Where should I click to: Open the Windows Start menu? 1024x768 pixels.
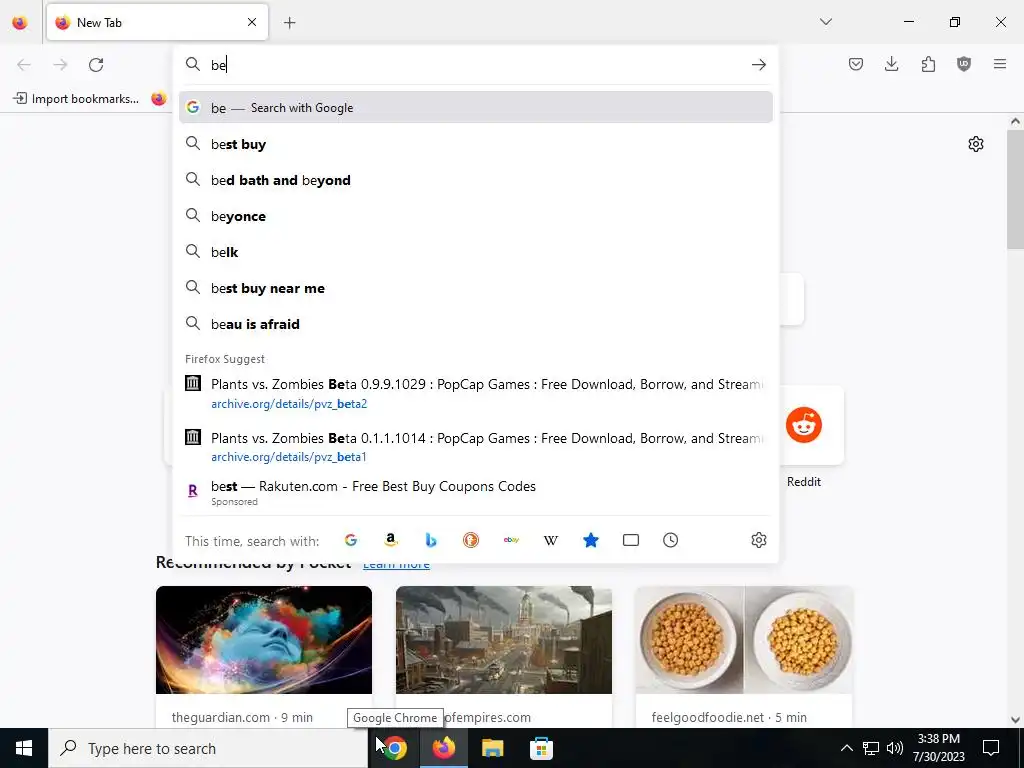tap(24, 748)
